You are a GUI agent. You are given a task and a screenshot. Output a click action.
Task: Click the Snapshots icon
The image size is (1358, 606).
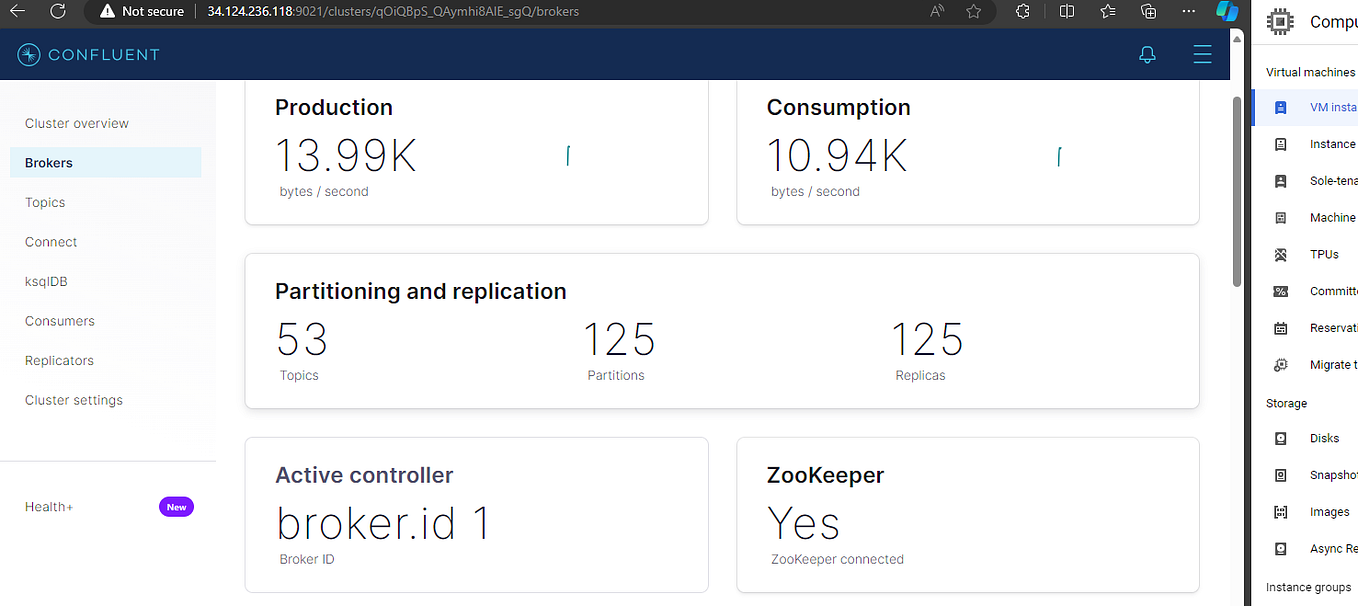[1281, 475]
